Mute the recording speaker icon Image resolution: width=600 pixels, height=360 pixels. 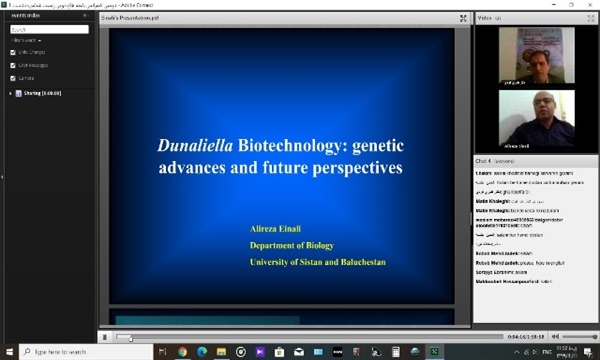point(555,337)
